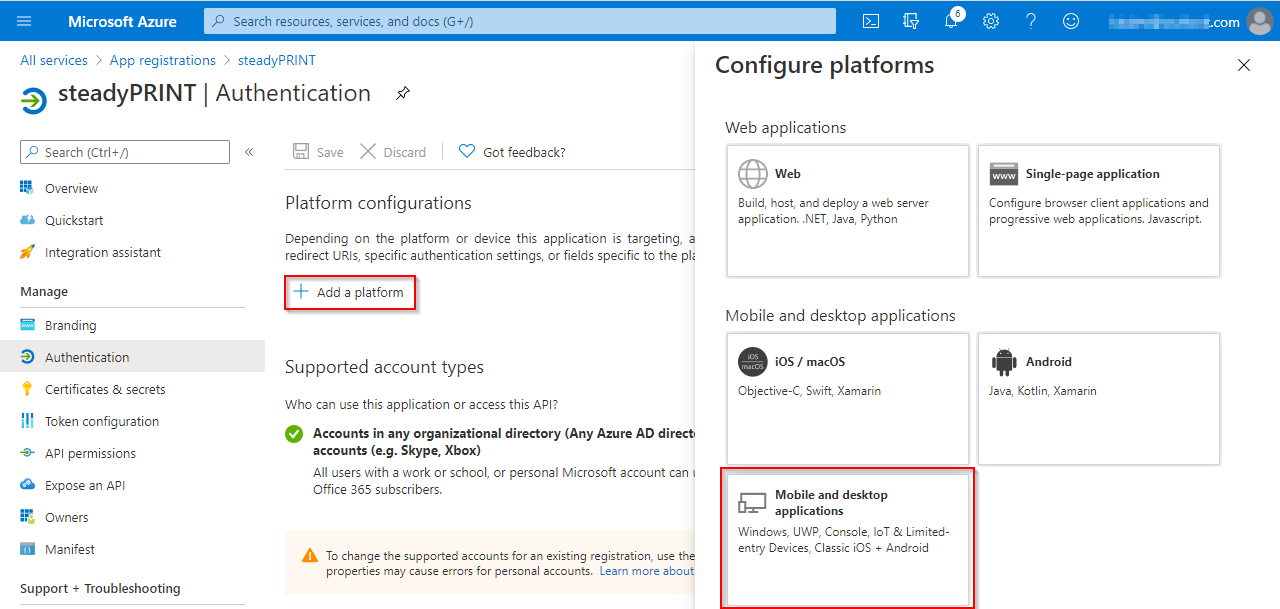Click the Integration assistant rocket icon
The width and height of the screenshot is (1280, 609).
pyautogui.click(x=27, y=252)
